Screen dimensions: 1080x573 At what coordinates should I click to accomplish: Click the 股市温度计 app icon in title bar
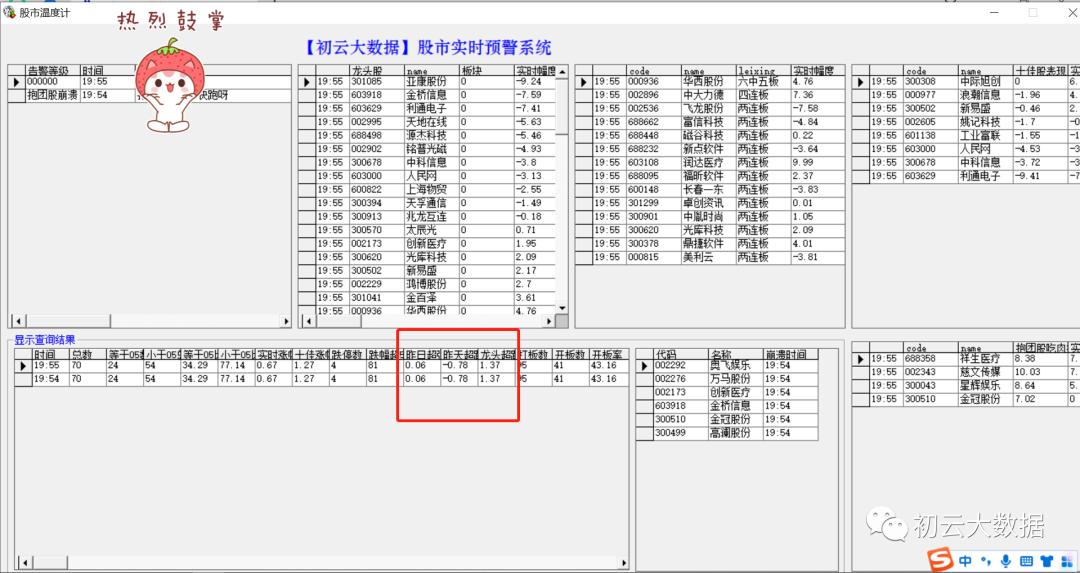9,12
